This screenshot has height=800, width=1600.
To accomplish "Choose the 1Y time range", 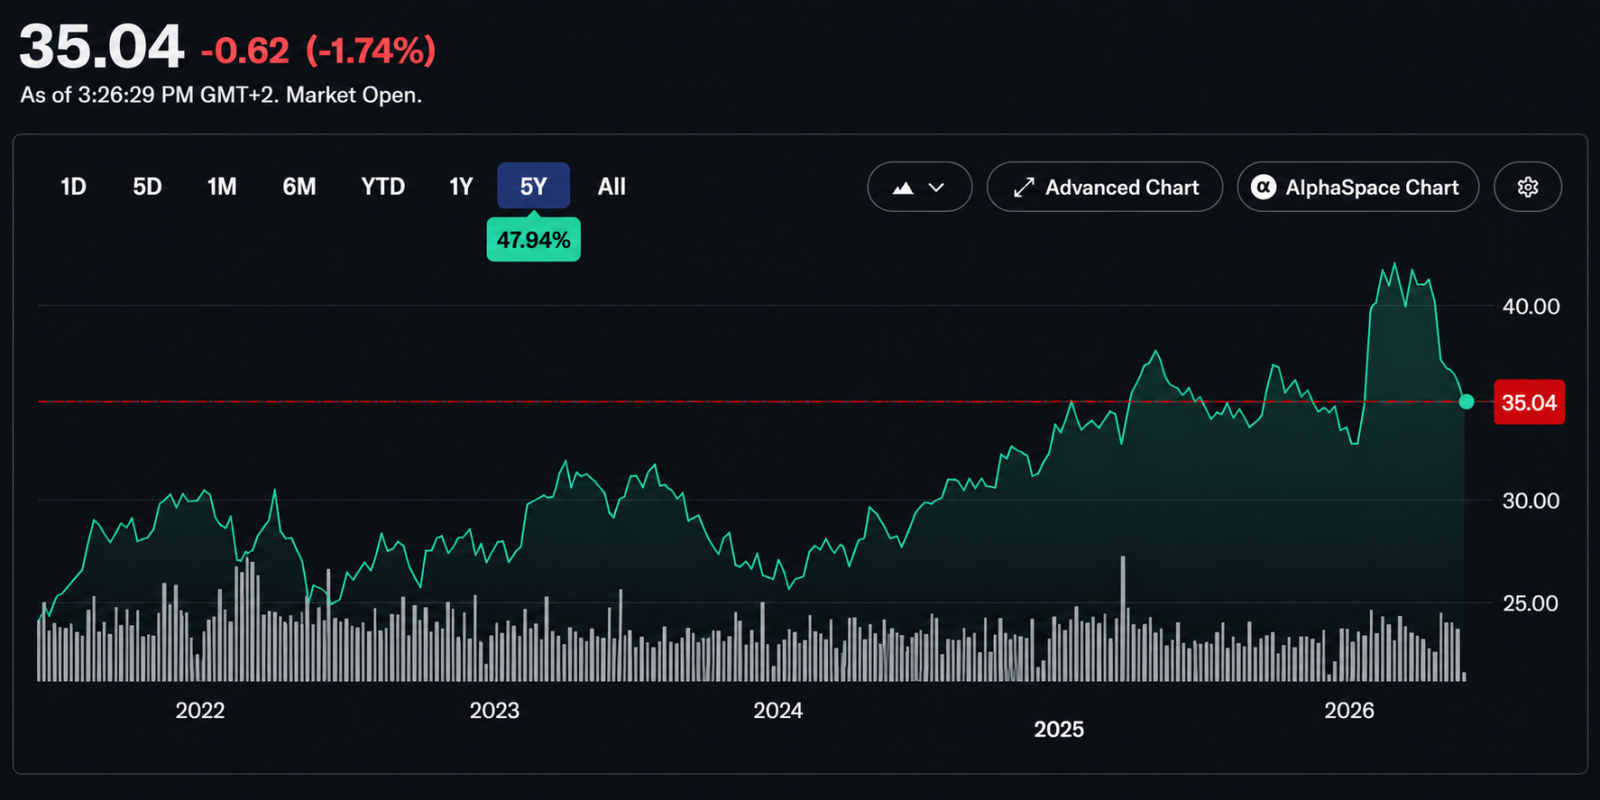I will pyautogui.click(x=460, y=187).
